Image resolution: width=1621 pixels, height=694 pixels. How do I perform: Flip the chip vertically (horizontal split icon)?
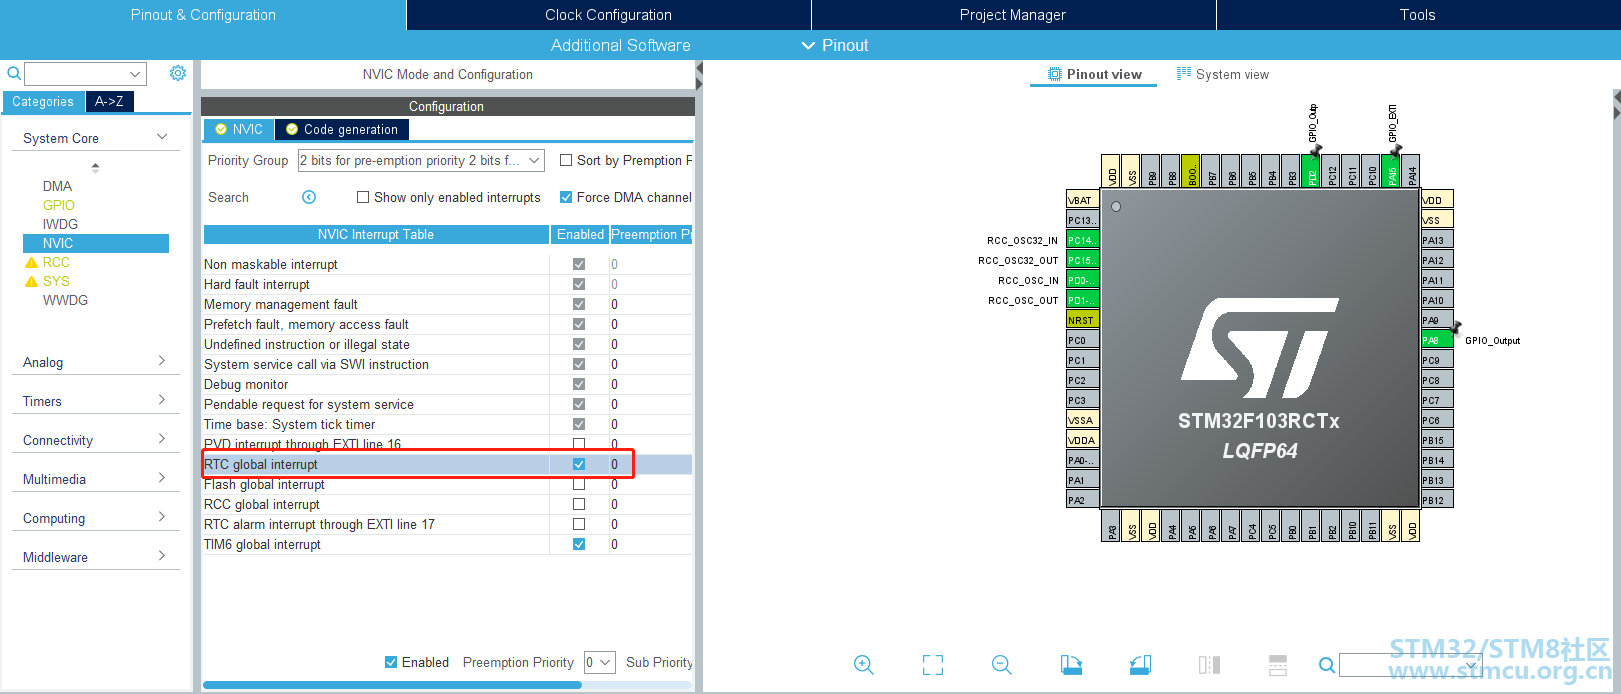pos(1278,665)
